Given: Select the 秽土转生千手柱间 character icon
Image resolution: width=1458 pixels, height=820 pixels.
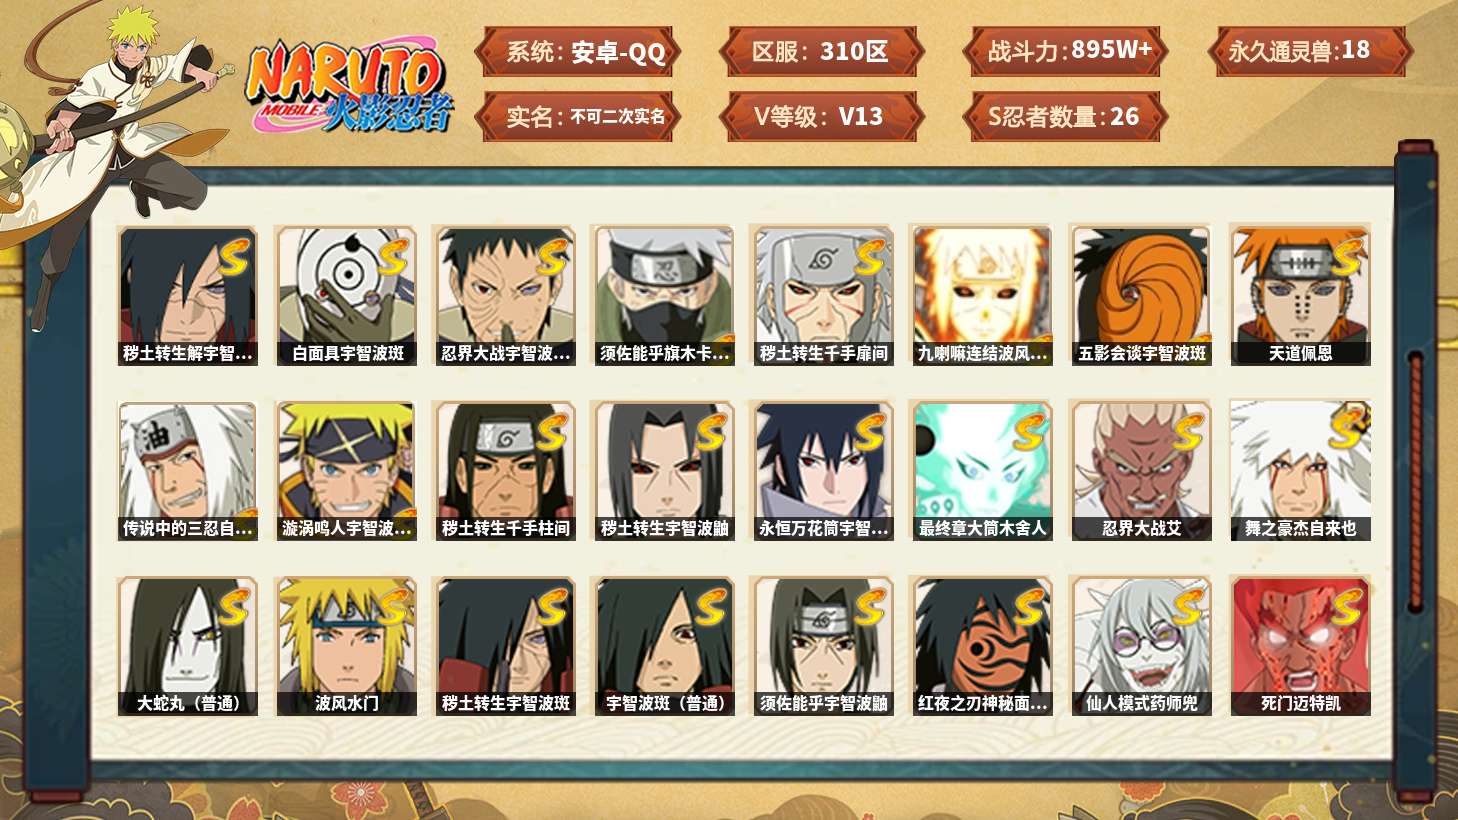Looking at the screenshot, I should click(x=506, y=471).
